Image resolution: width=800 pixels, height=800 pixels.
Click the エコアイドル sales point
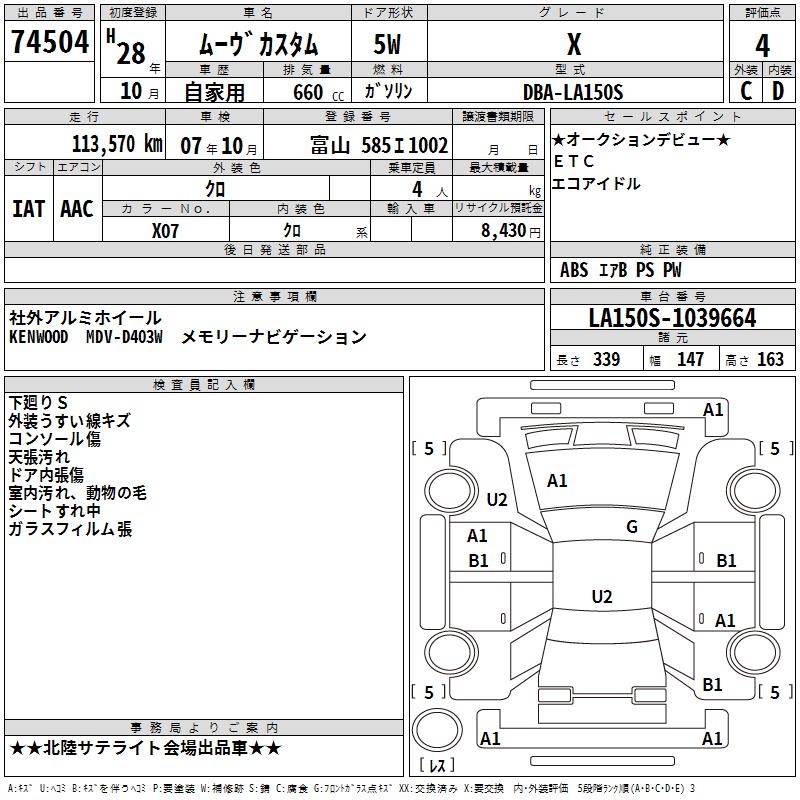(x=596, y=184)
